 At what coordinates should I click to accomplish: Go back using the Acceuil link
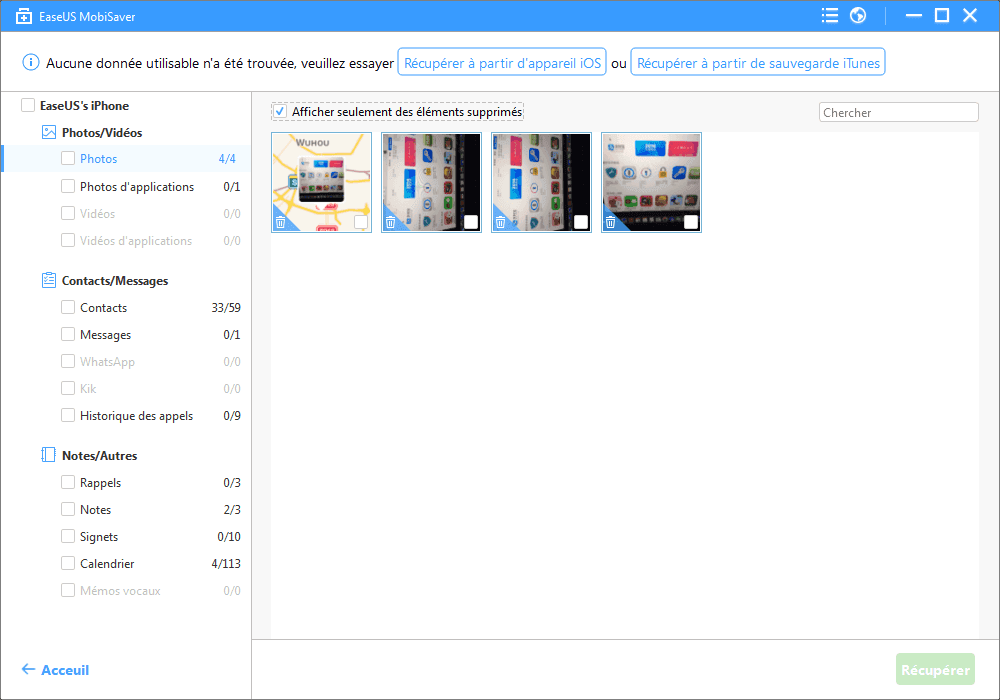tap(56, 670)
